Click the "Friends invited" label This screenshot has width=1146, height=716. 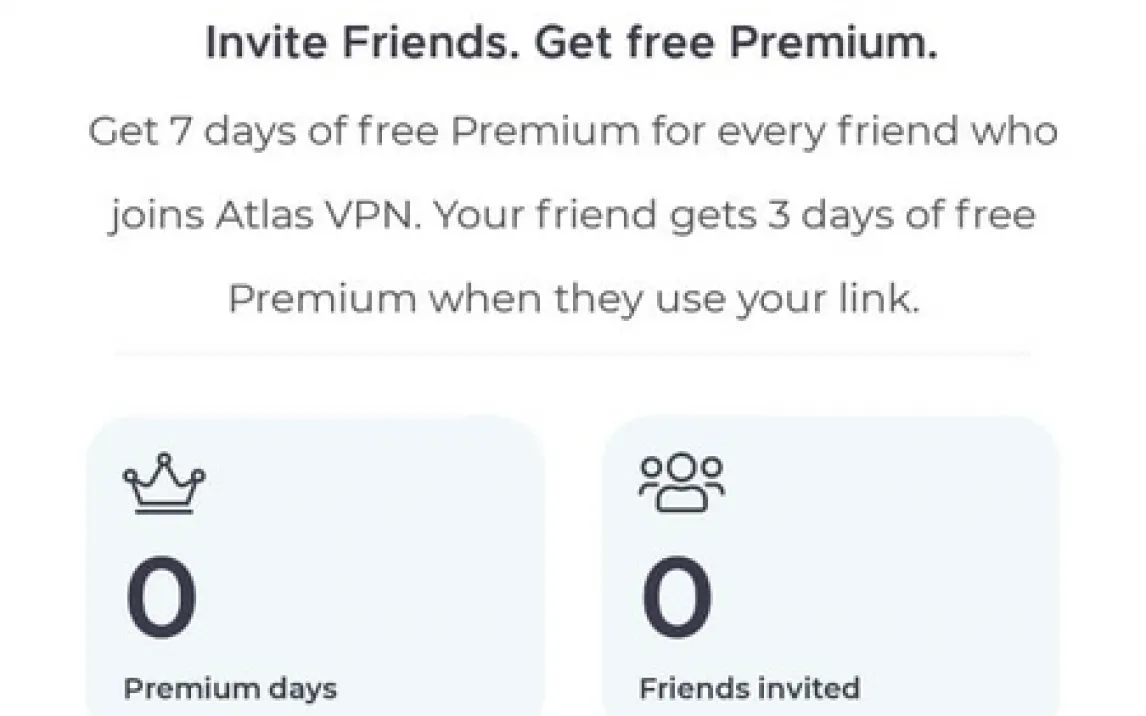click(749, 689)
